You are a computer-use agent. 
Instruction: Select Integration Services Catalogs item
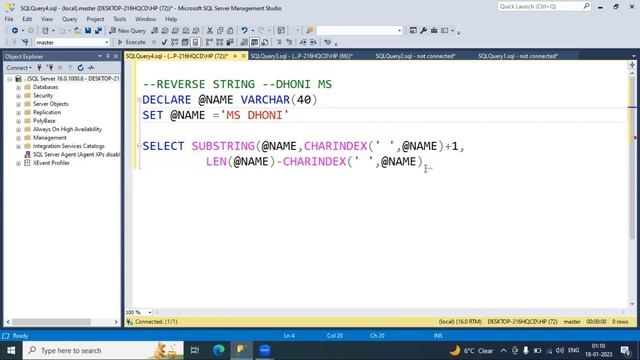(69, 146)
